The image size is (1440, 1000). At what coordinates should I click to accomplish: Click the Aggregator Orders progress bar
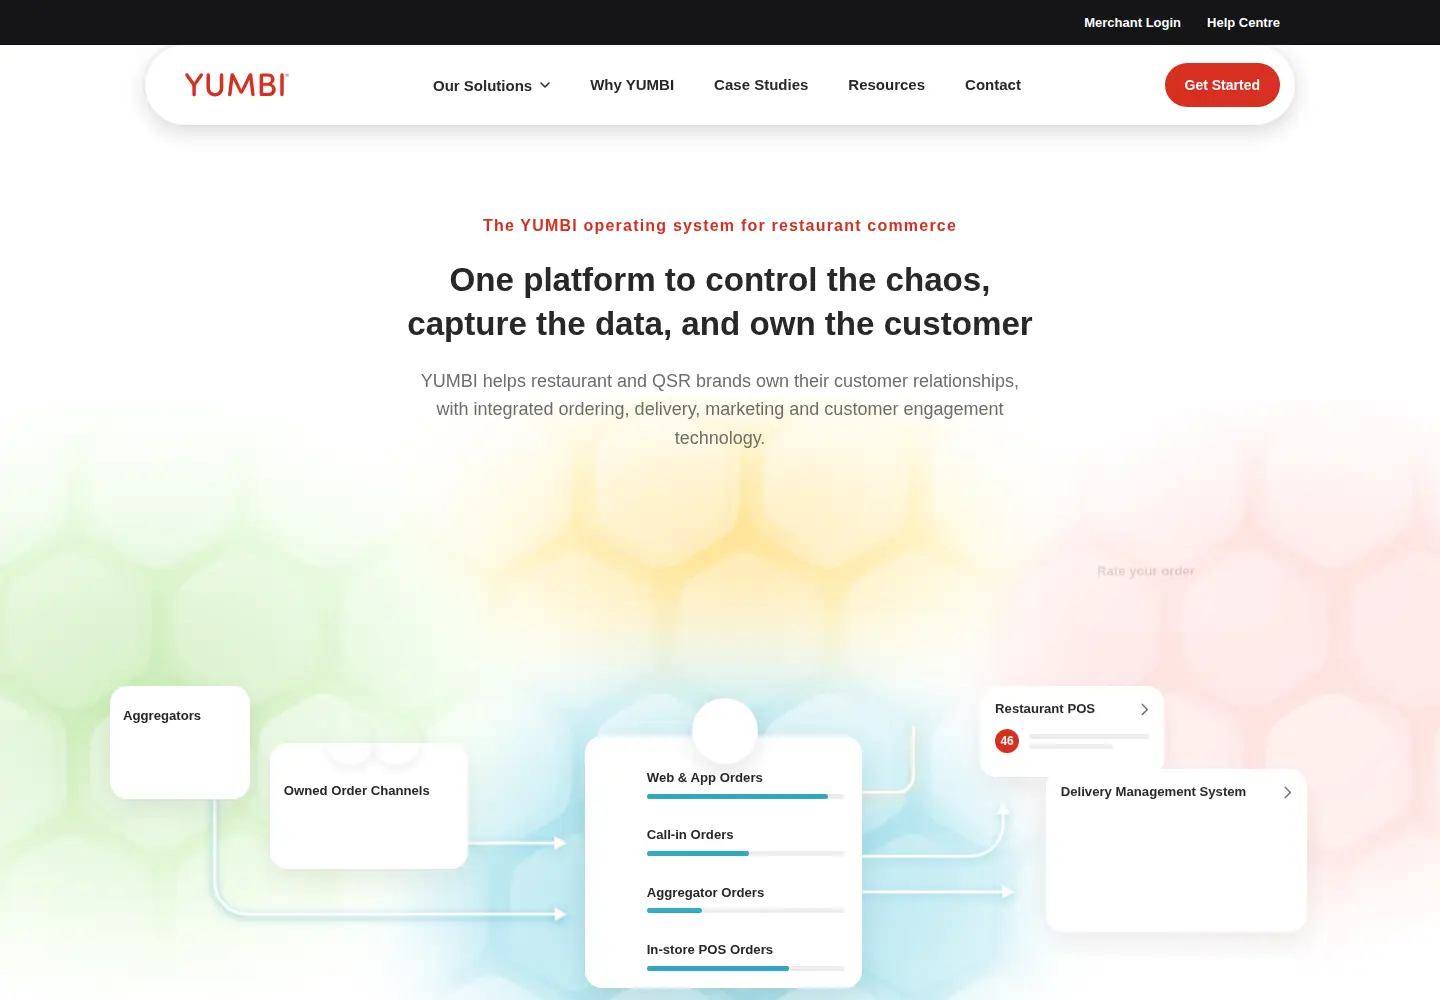click(x=745, y=910)
